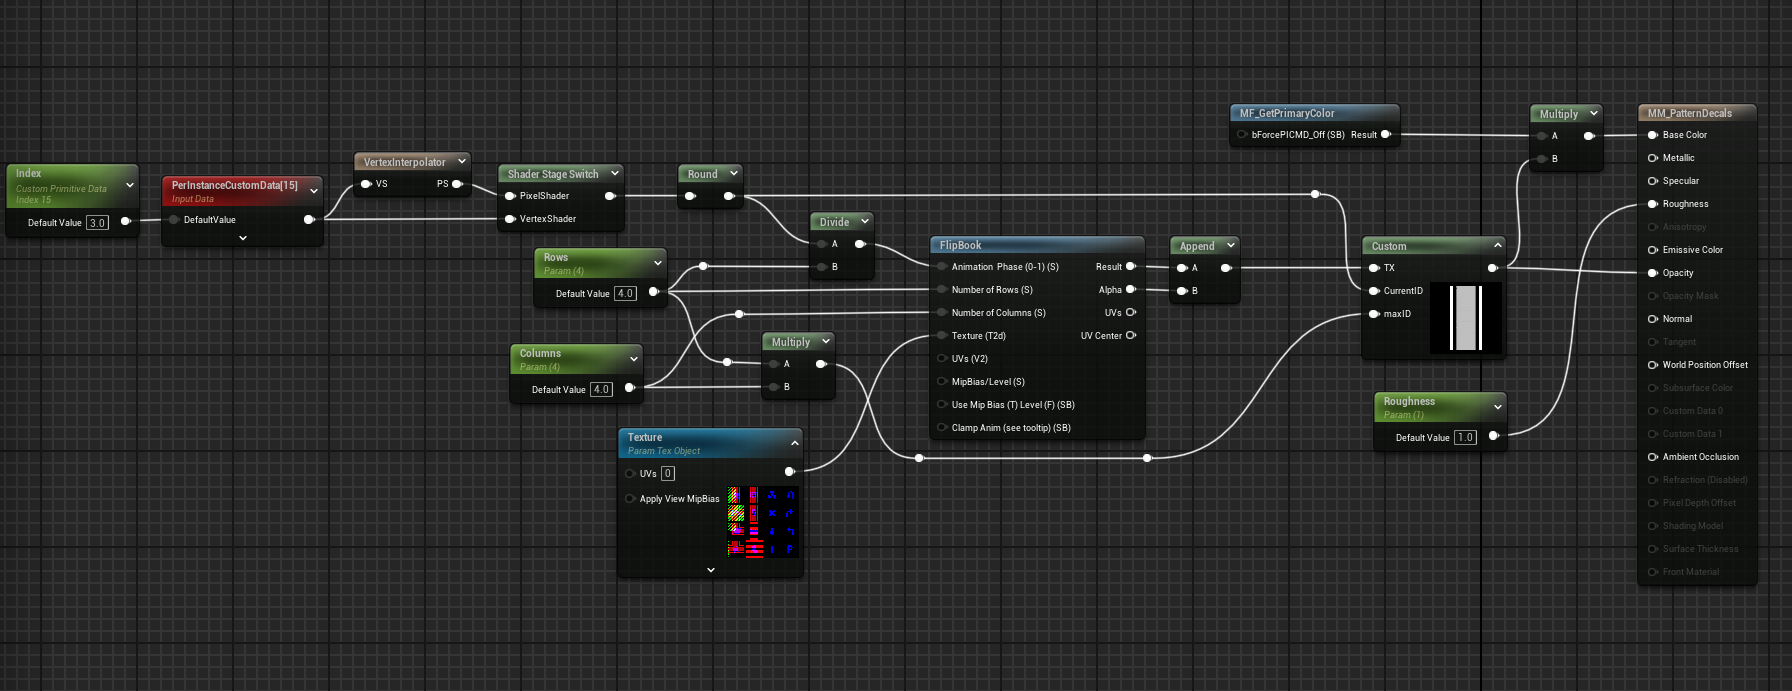Select the FlipBook node by its title
Viewport: 1792px width, 691px height.
[x=961, y=246]
